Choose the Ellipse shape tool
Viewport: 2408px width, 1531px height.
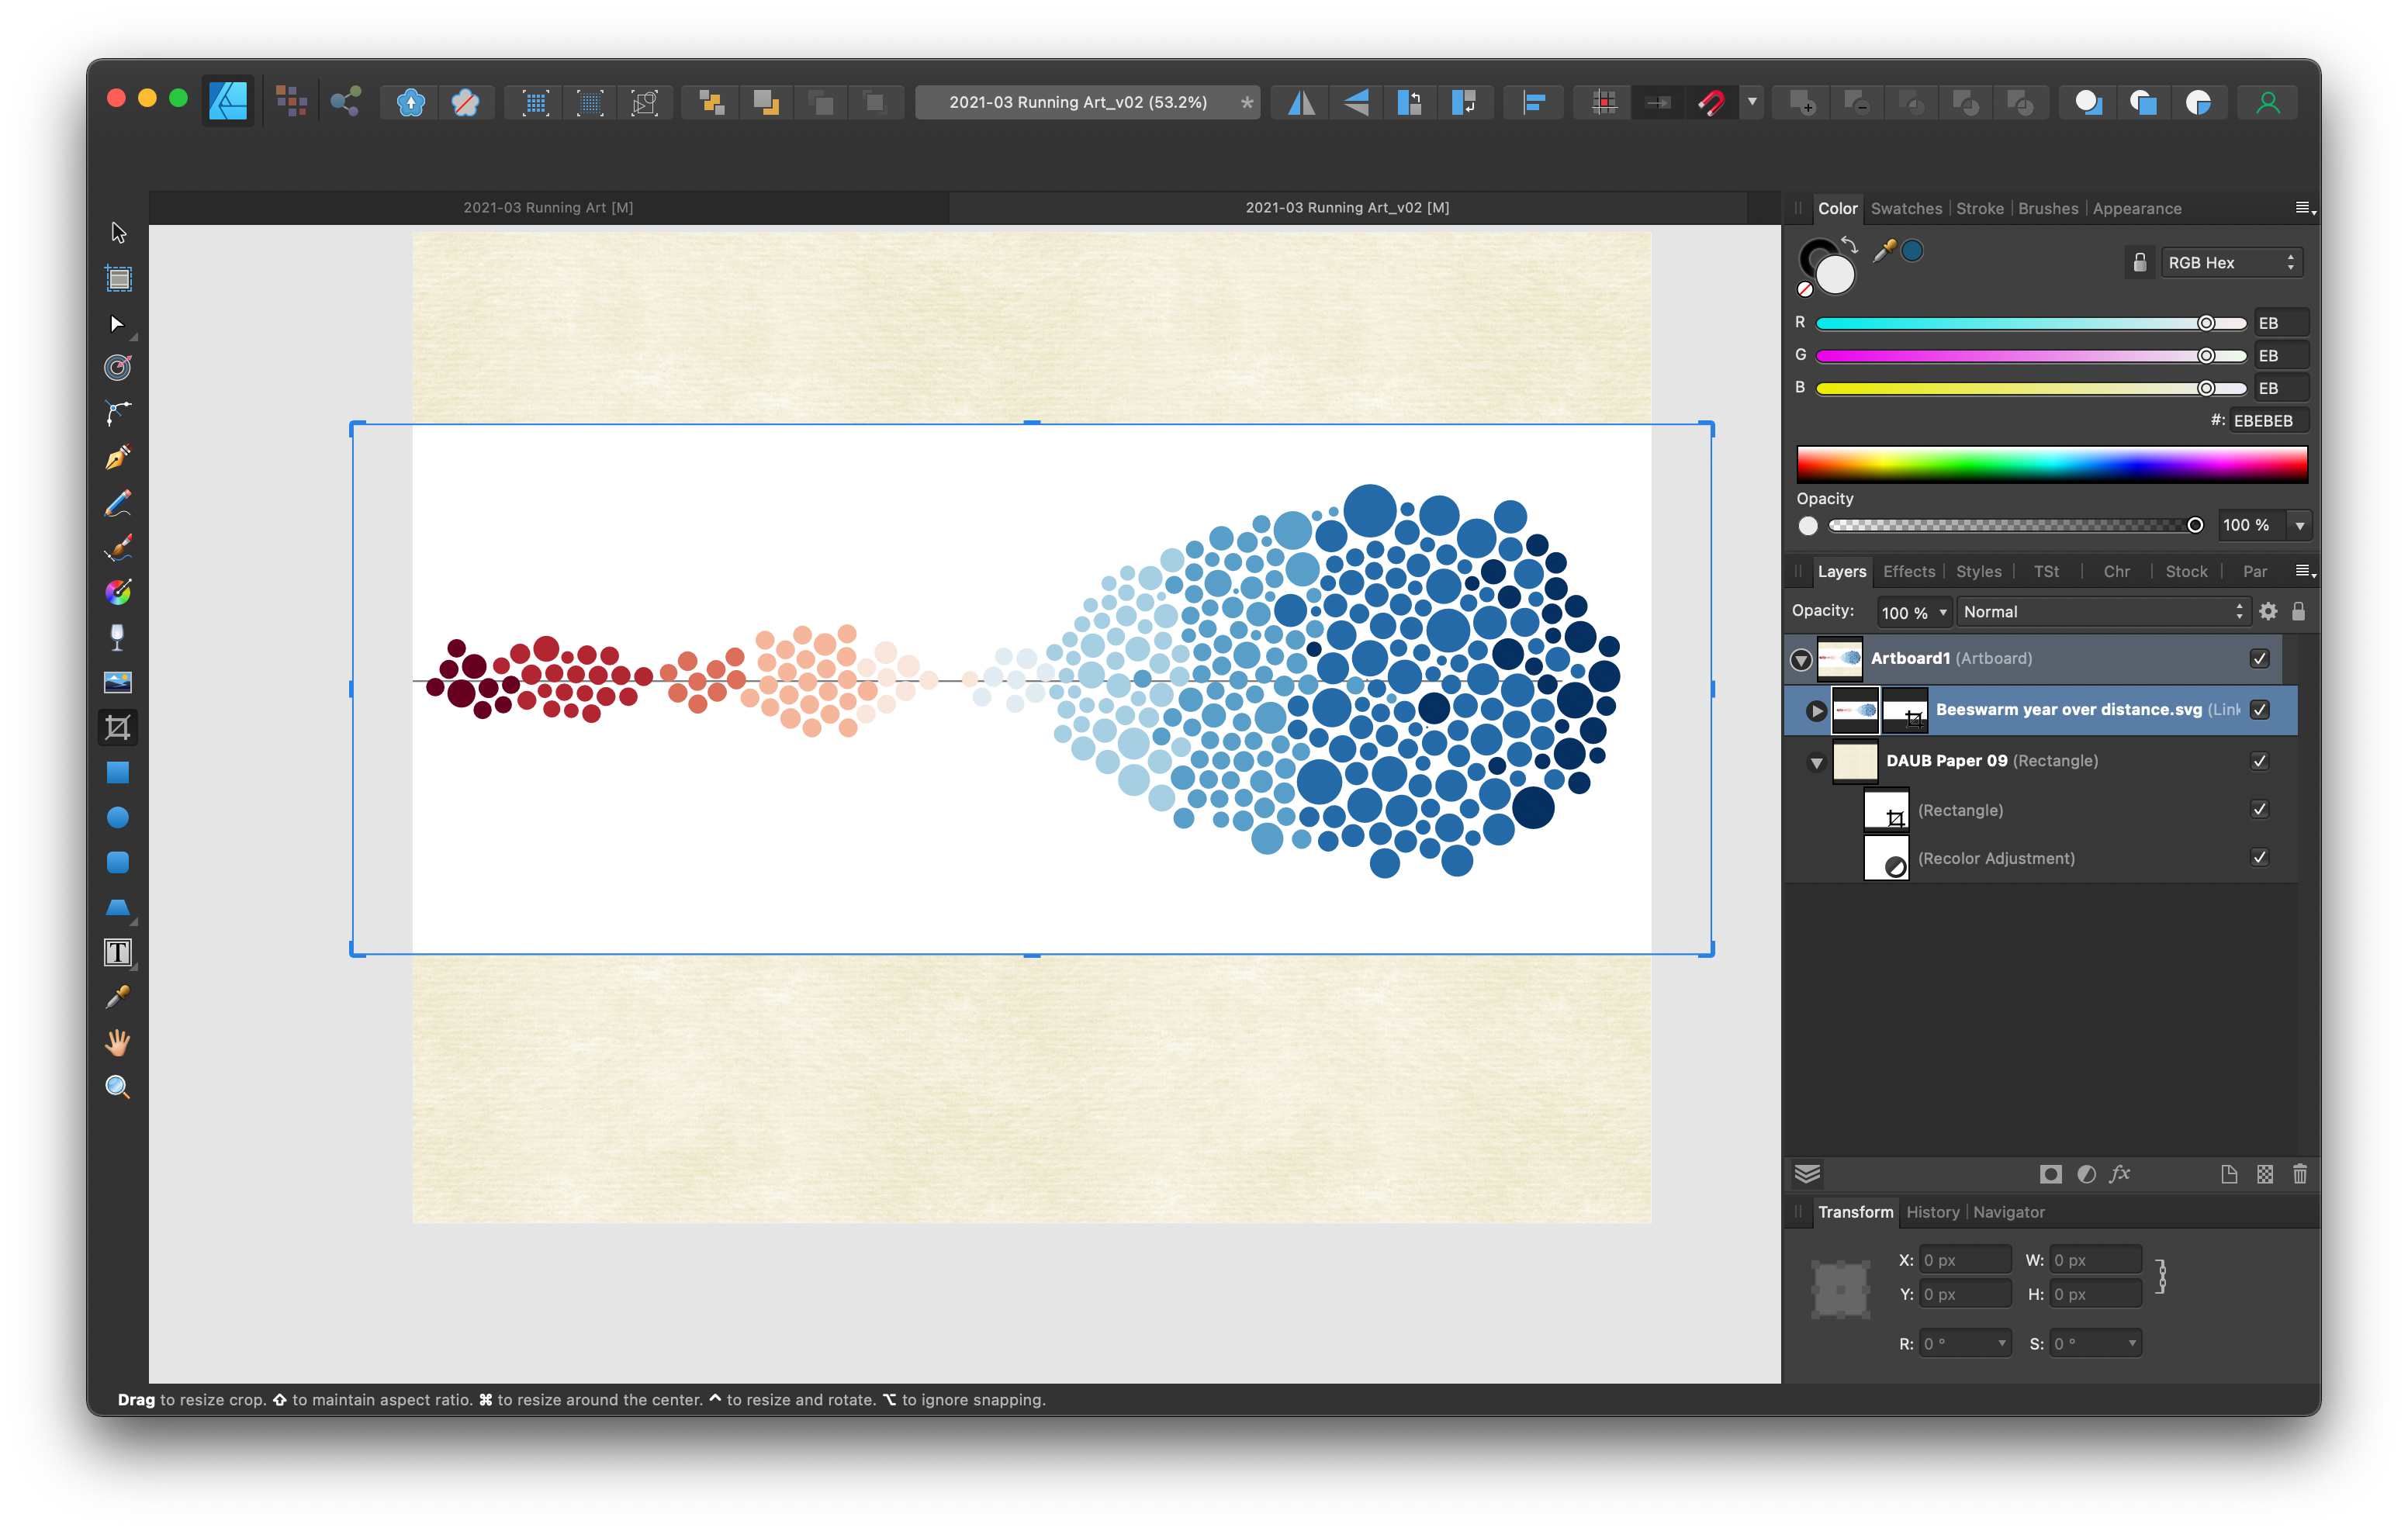(118, 817)
